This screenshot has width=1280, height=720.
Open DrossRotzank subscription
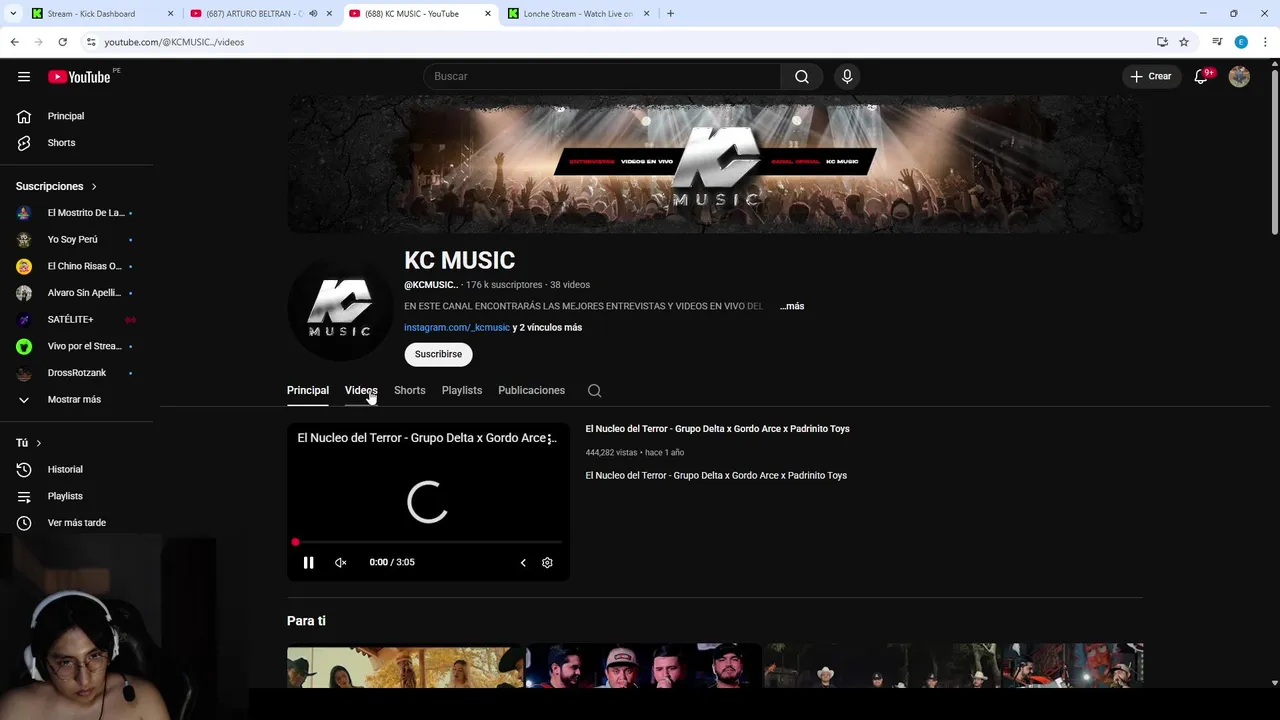click(78, 373)
